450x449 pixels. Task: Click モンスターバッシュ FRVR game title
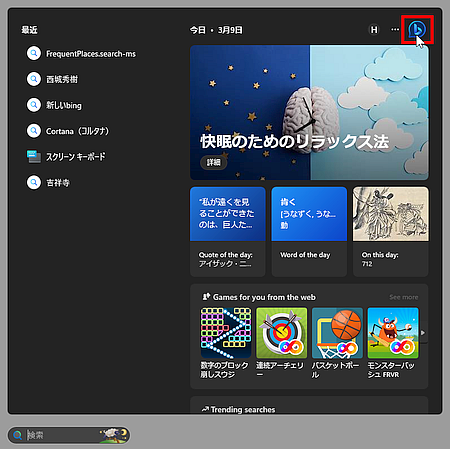coord(391,370)
